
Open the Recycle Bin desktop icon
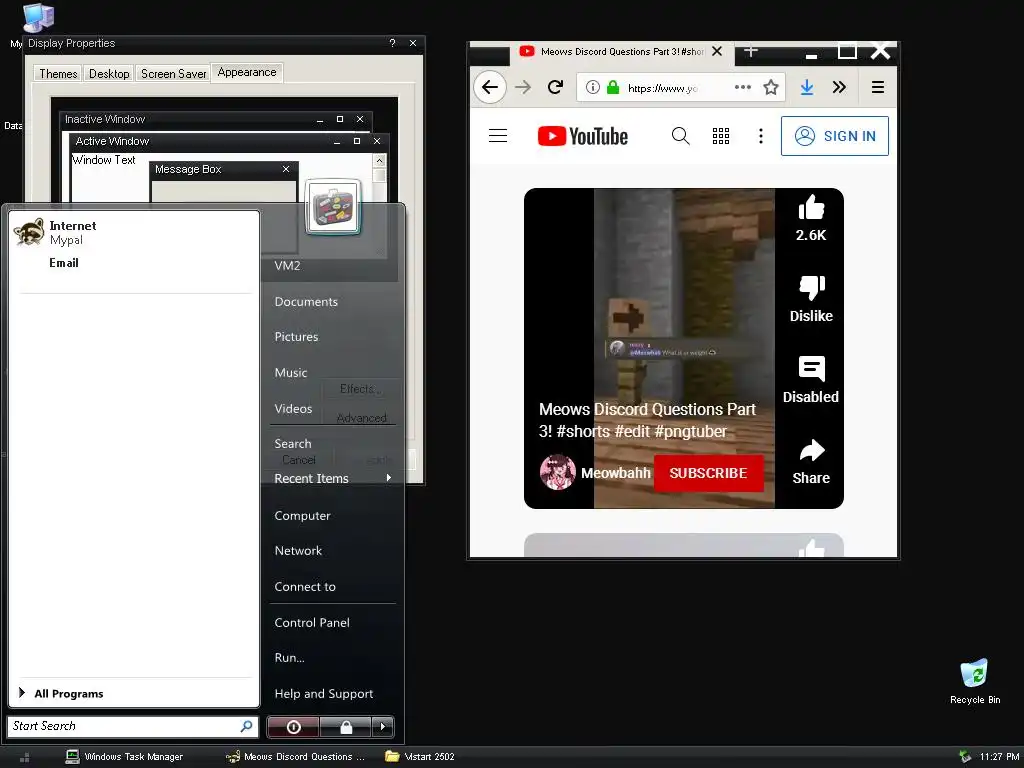[974, 681]
